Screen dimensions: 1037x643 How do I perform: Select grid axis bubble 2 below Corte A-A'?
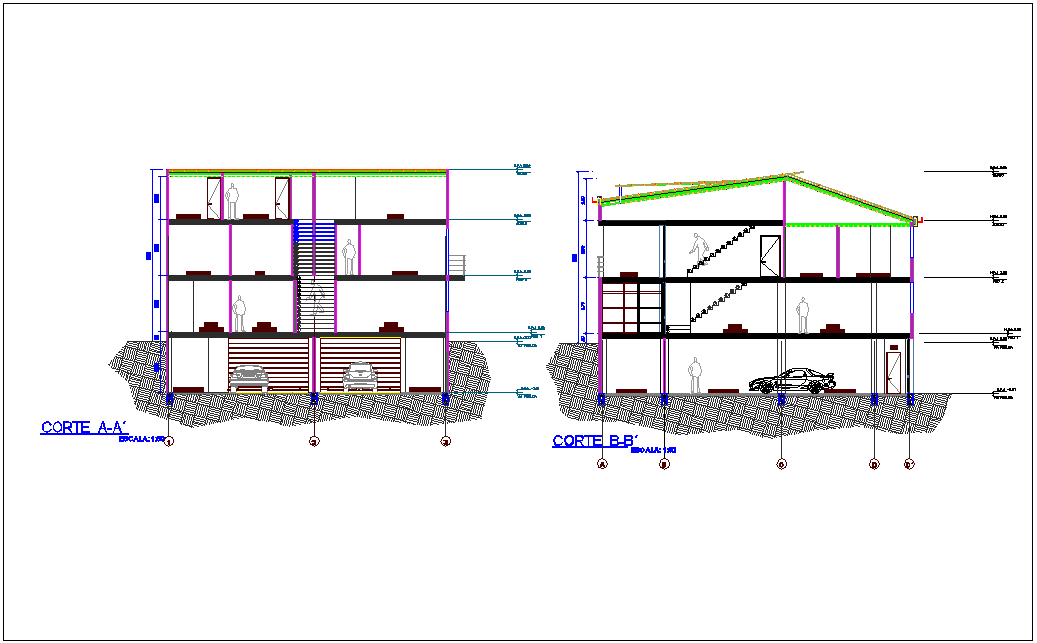coord(314,441)
